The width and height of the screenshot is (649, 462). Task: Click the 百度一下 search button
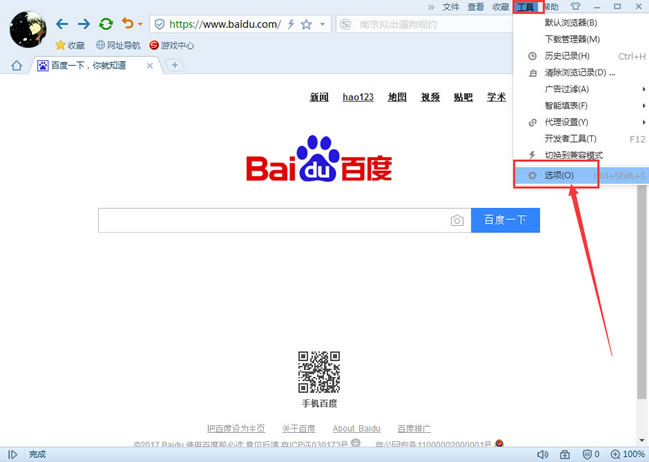505,220
